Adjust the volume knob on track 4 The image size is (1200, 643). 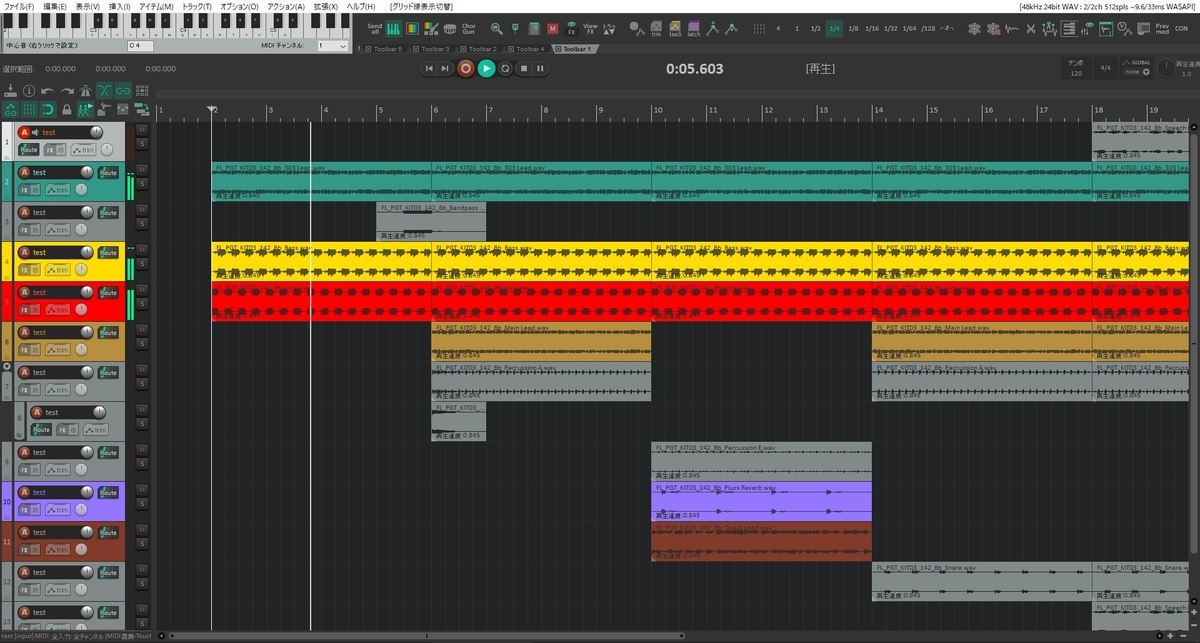tap(87, 252)
